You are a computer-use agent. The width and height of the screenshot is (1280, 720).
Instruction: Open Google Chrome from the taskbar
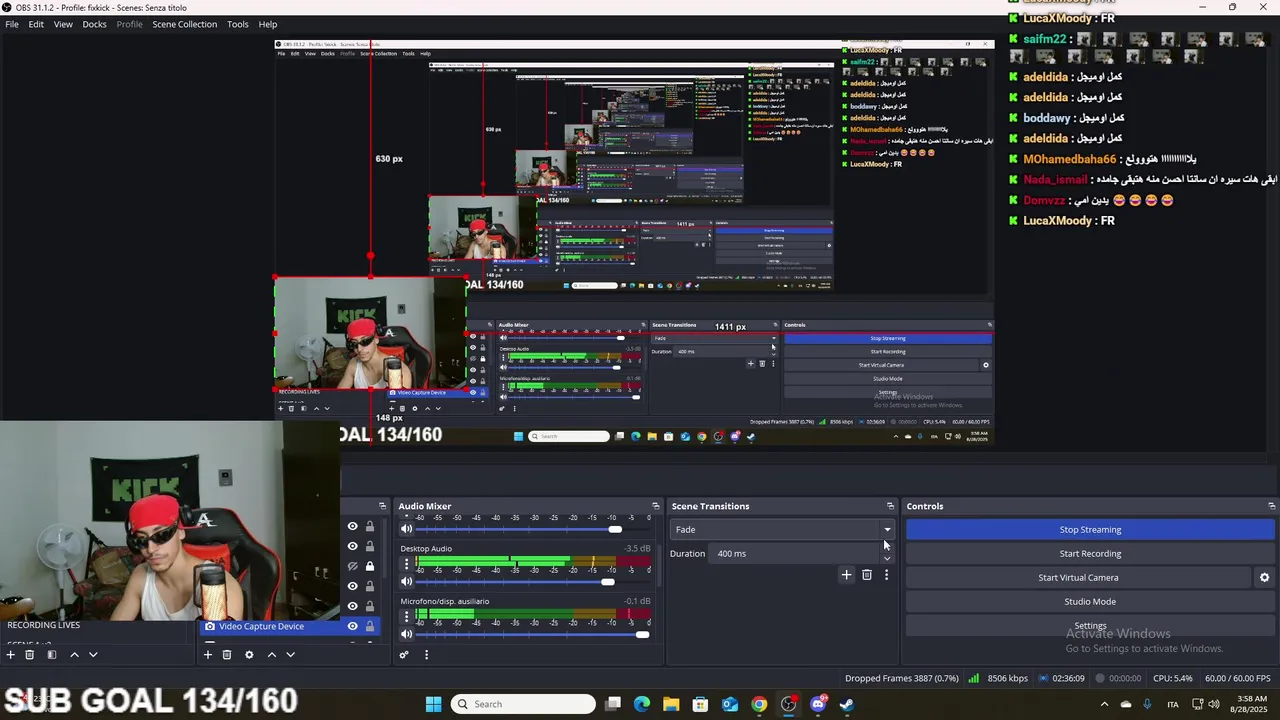click(x=759, y=704)
